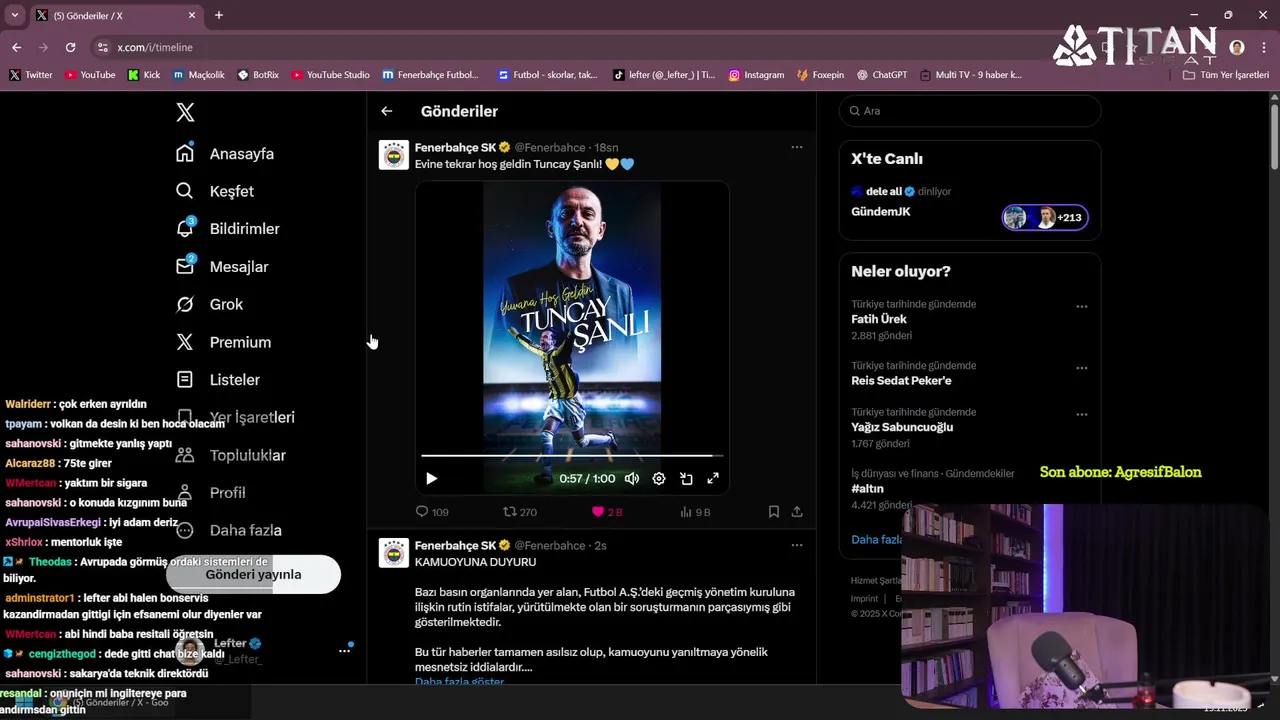This screenshot has height=720, width=1280.
Task: Open Foxepin bookmark
Action: click(820, 75)
